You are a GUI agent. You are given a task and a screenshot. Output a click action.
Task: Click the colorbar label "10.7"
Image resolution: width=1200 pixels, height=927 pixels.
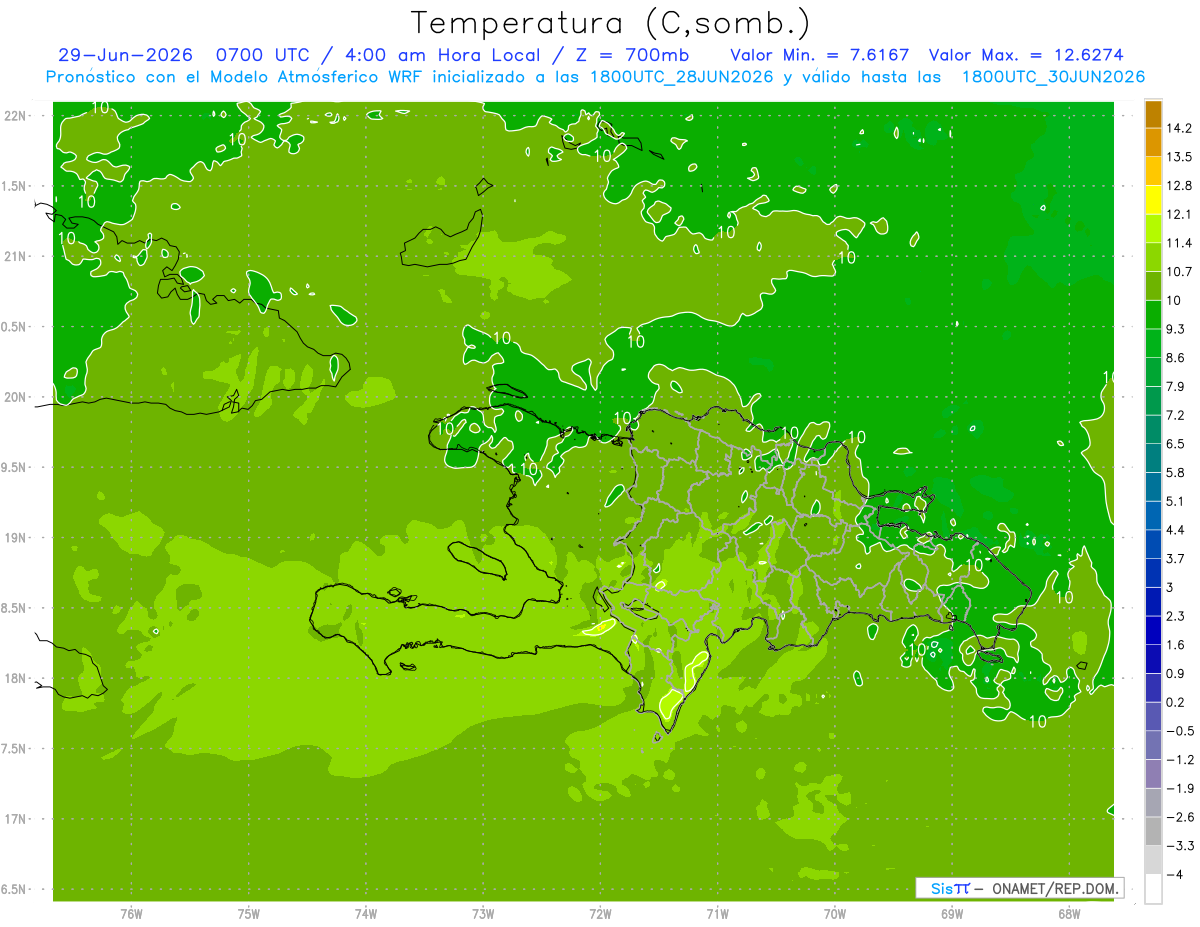(x=1179, y=272)
